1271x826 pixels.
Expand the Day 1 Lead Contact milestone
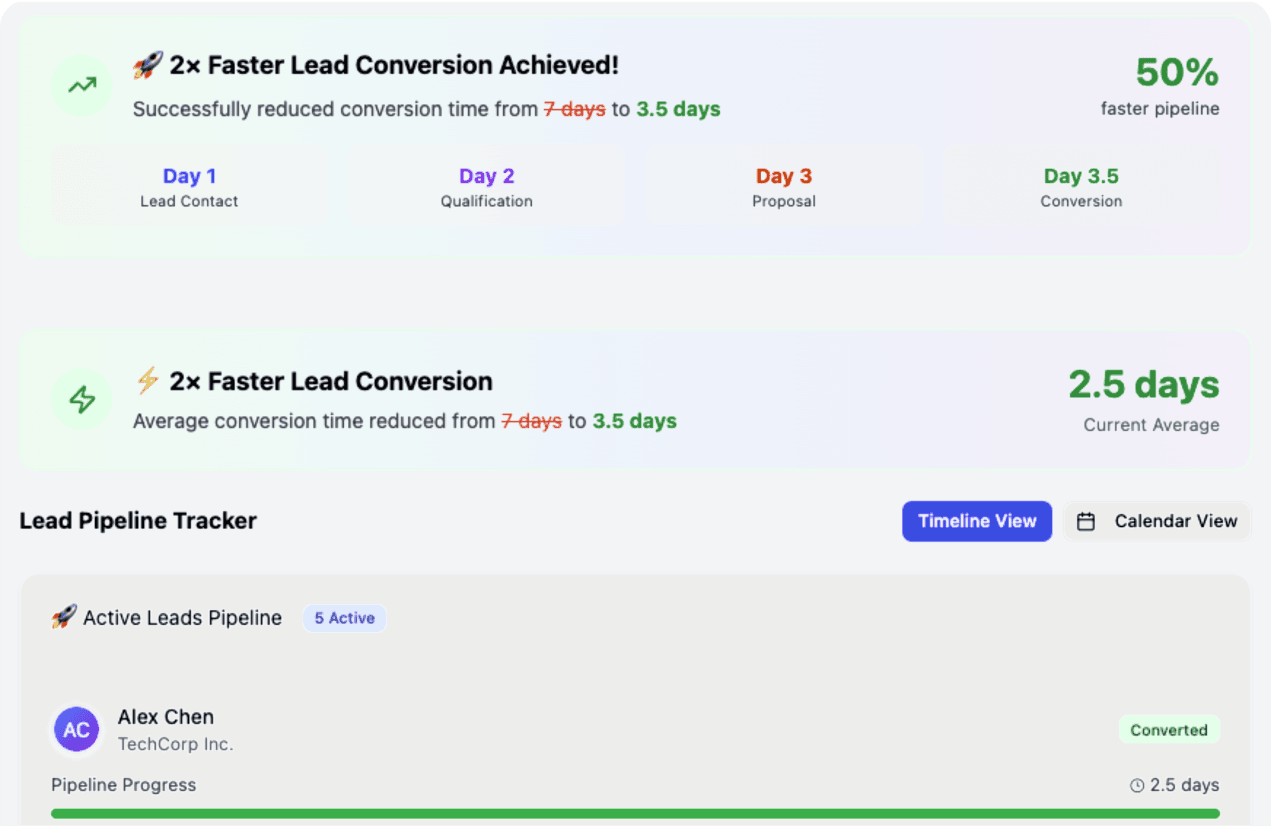190,187
